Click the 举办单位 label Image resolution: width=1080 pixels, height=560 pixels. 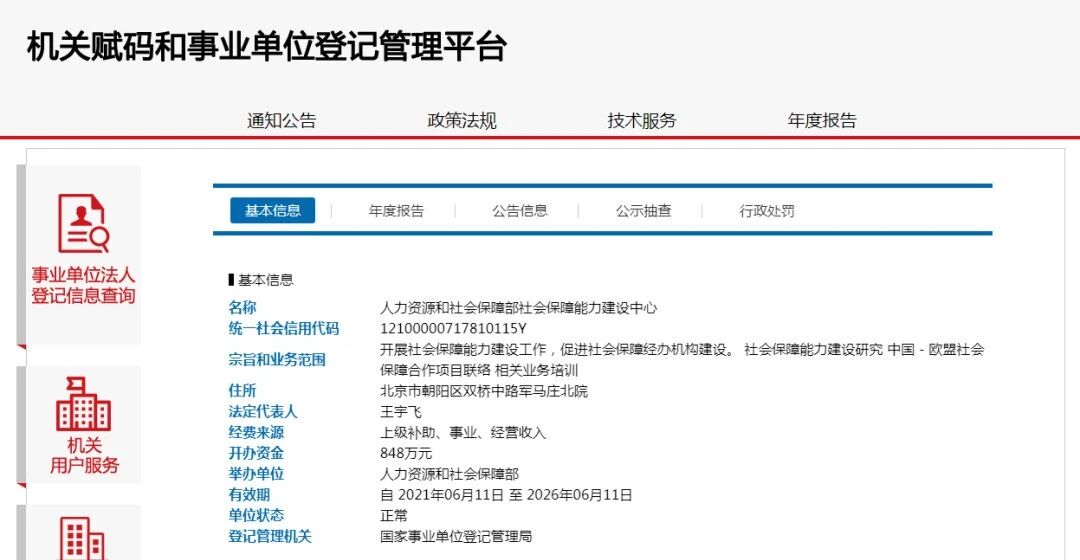[256, 473]
